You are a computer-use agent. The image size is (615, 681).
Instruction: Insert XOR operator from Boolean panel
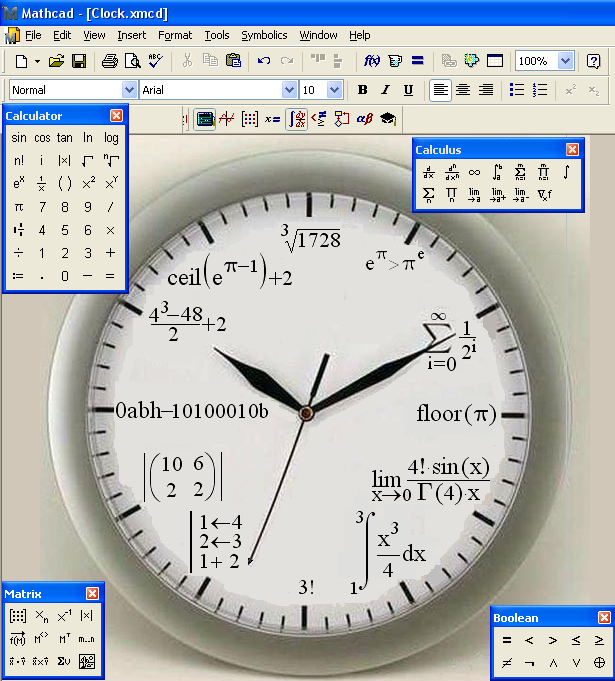[x=599, y=663]
